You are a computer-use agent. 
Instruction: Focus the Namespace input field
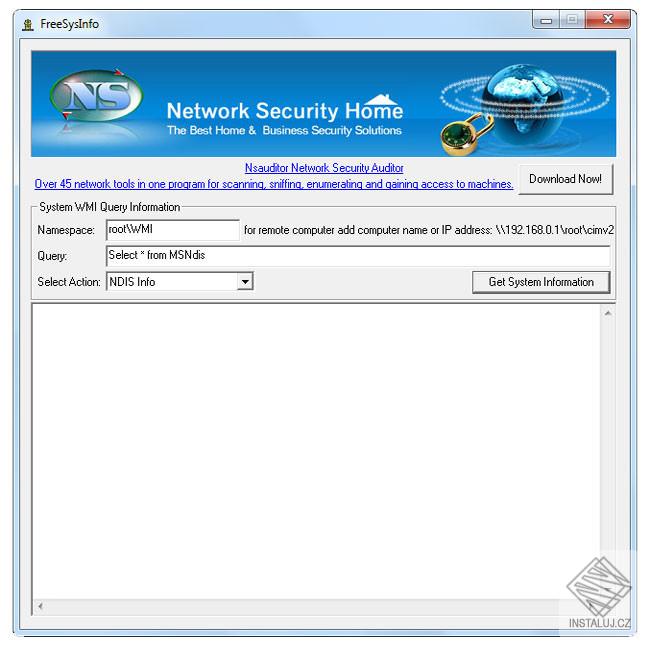(x=173, y=230)
